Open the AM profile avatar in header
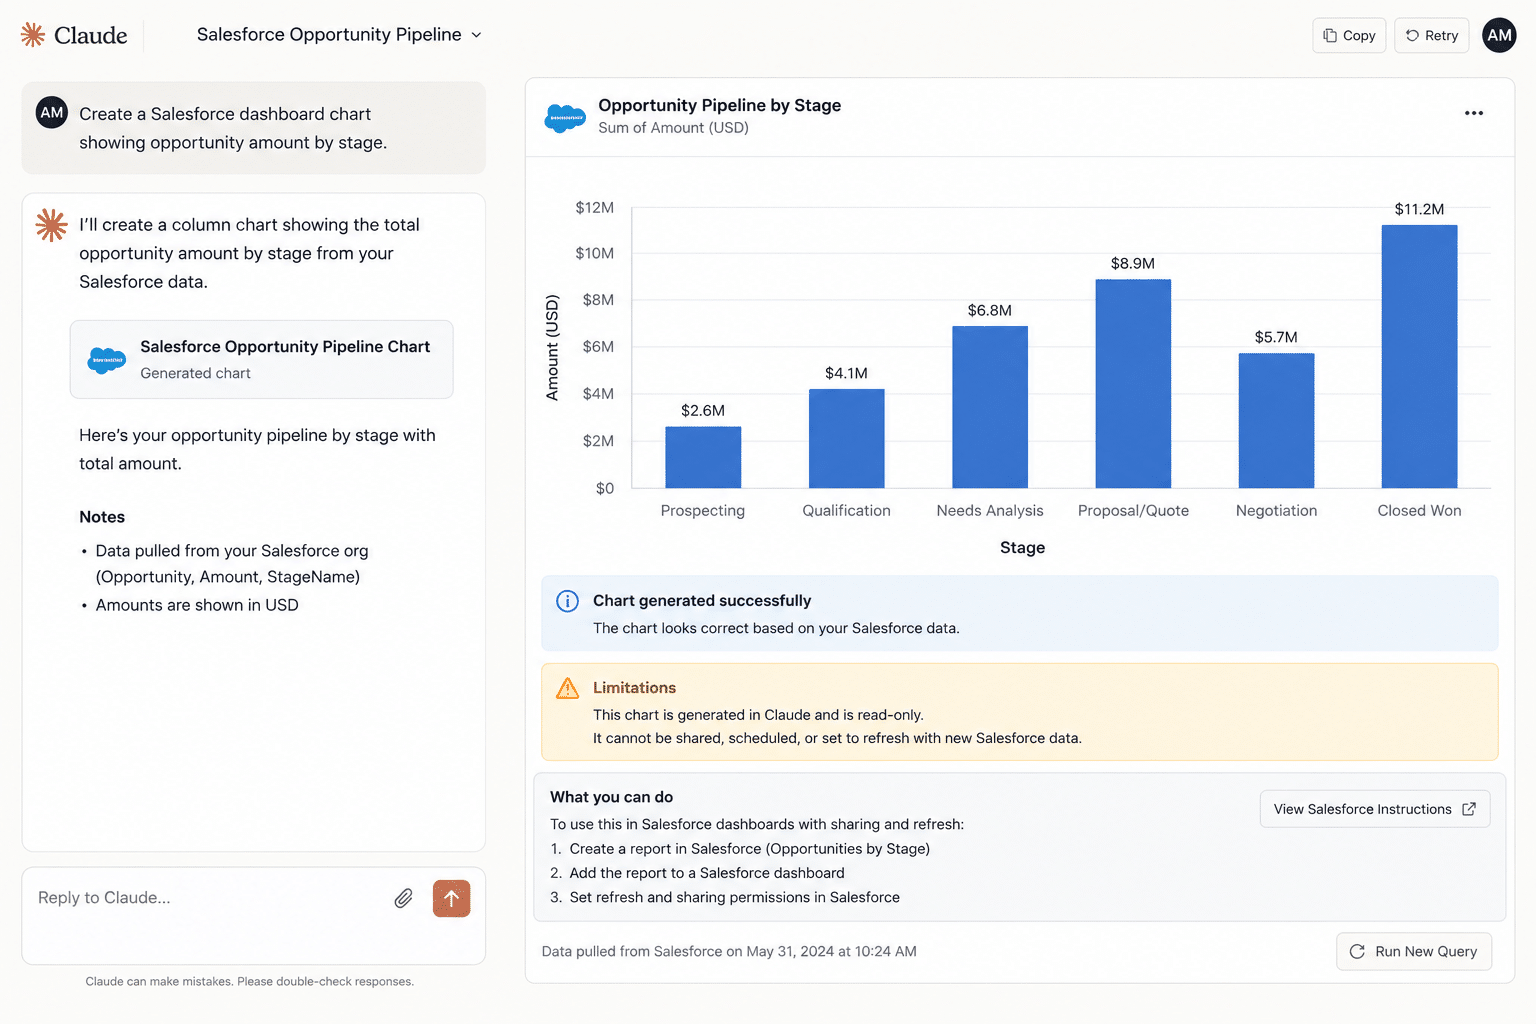This screenshot has height=1024, width=1536. pos(1499,35)
